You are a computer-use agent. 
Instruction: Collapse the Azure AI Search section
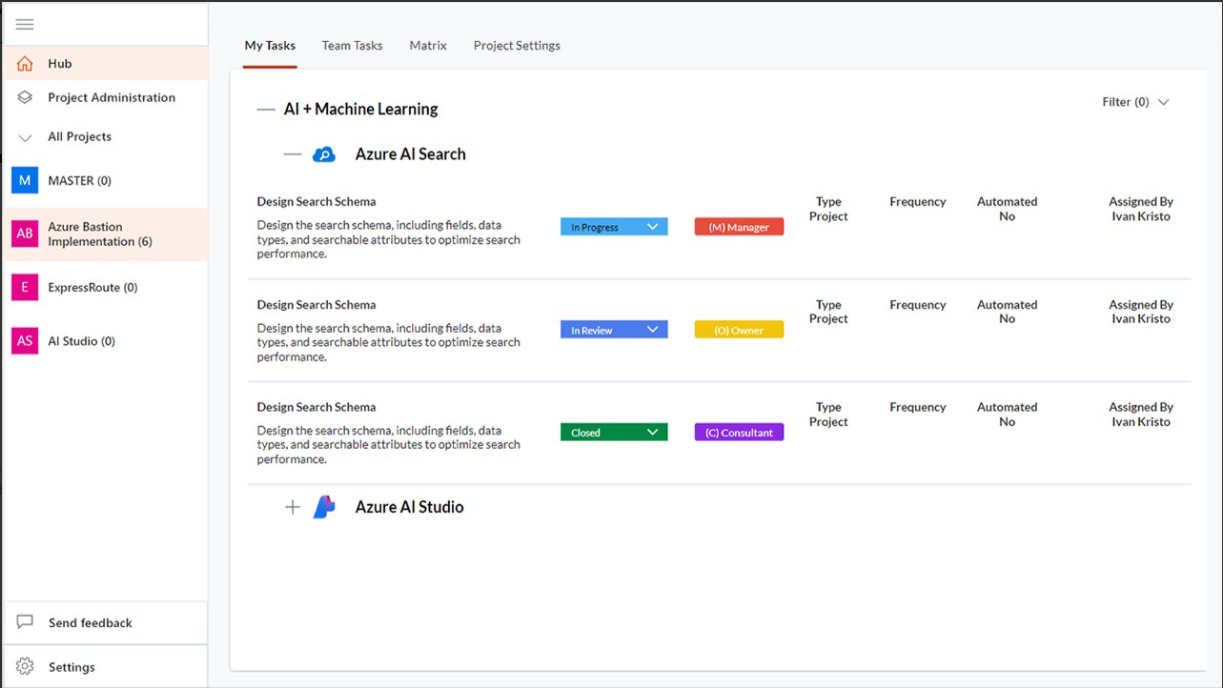(292, 154)
